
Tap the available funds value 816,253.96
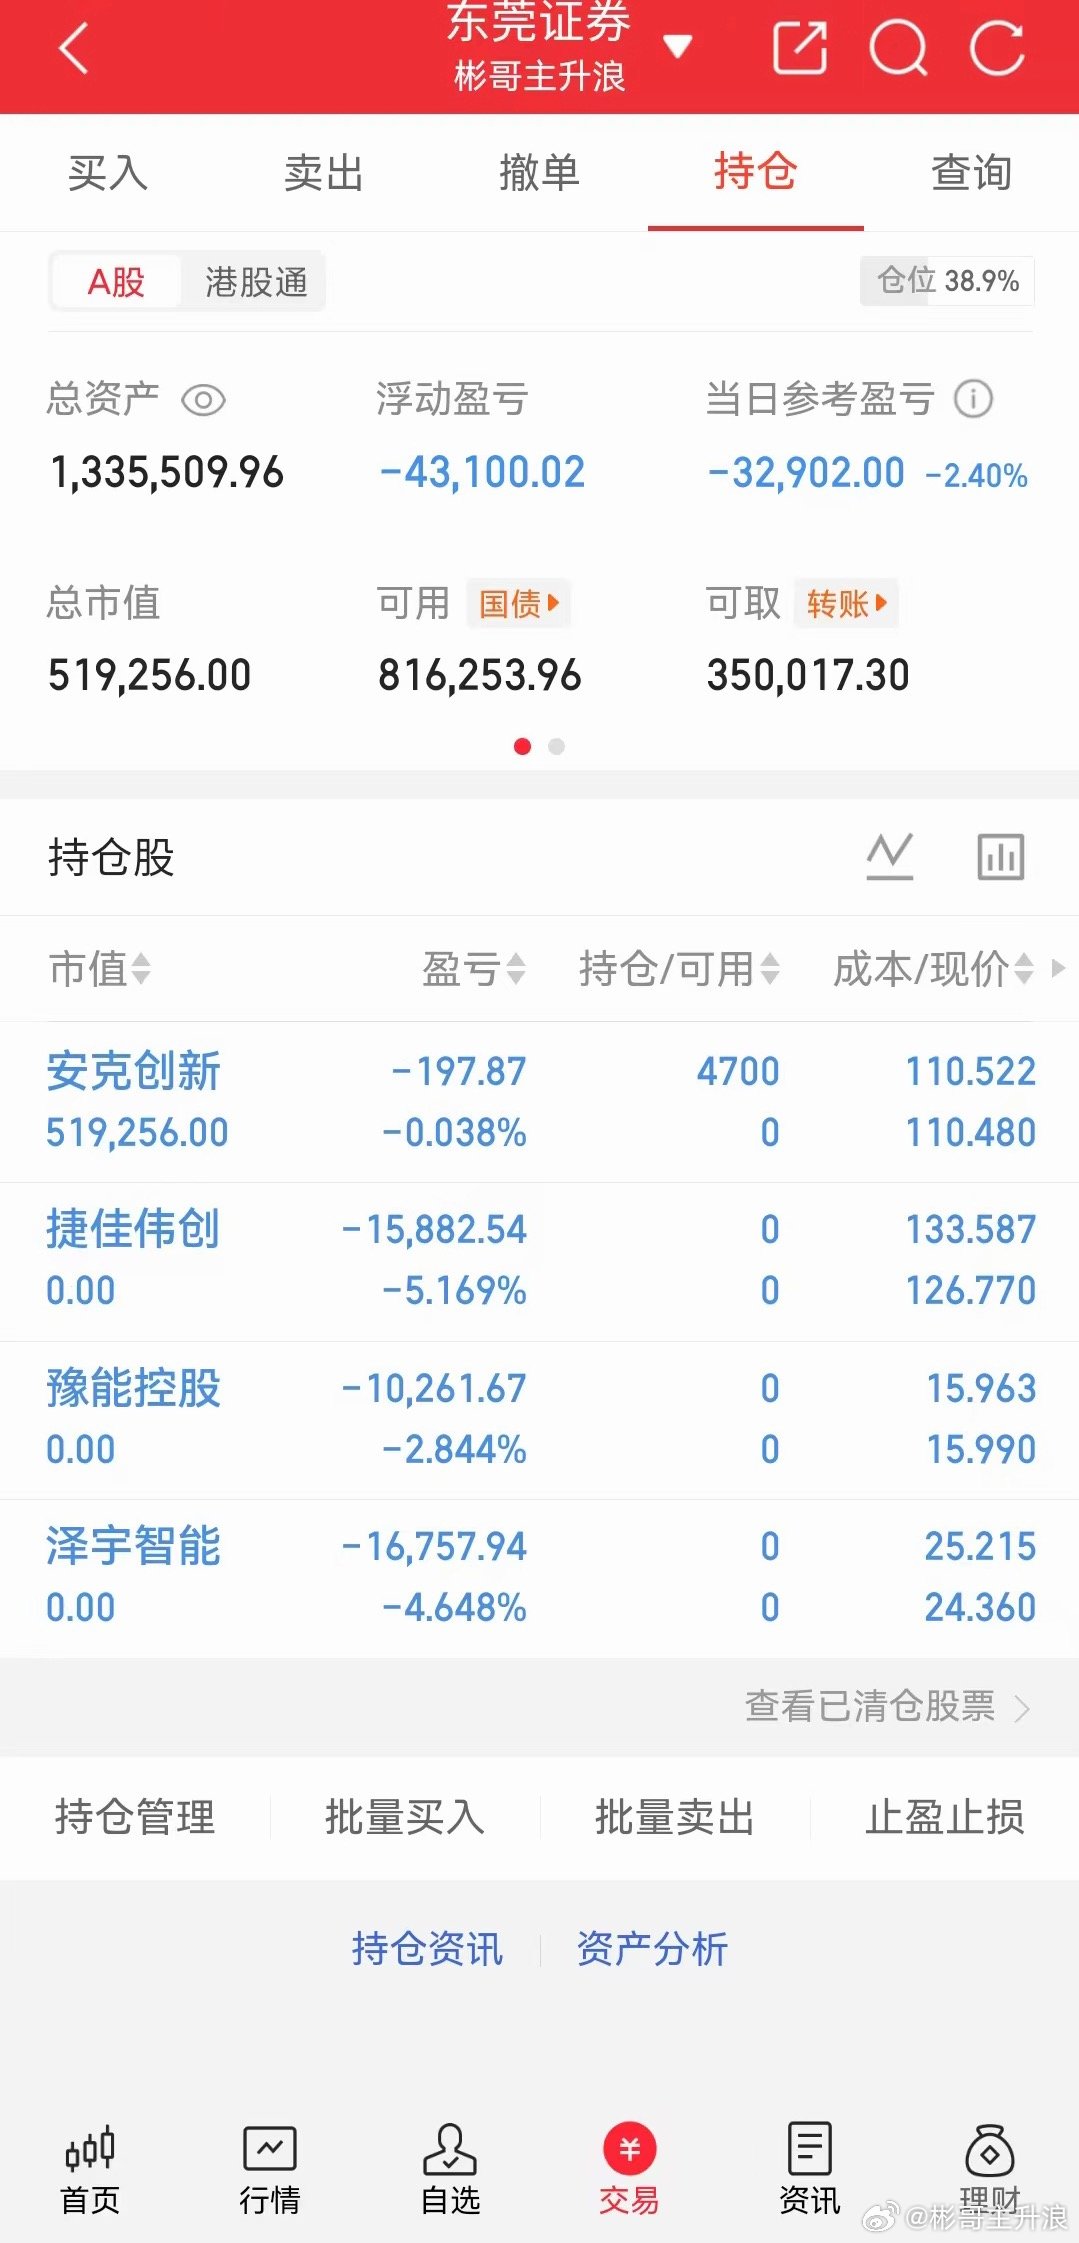(479, 676)
